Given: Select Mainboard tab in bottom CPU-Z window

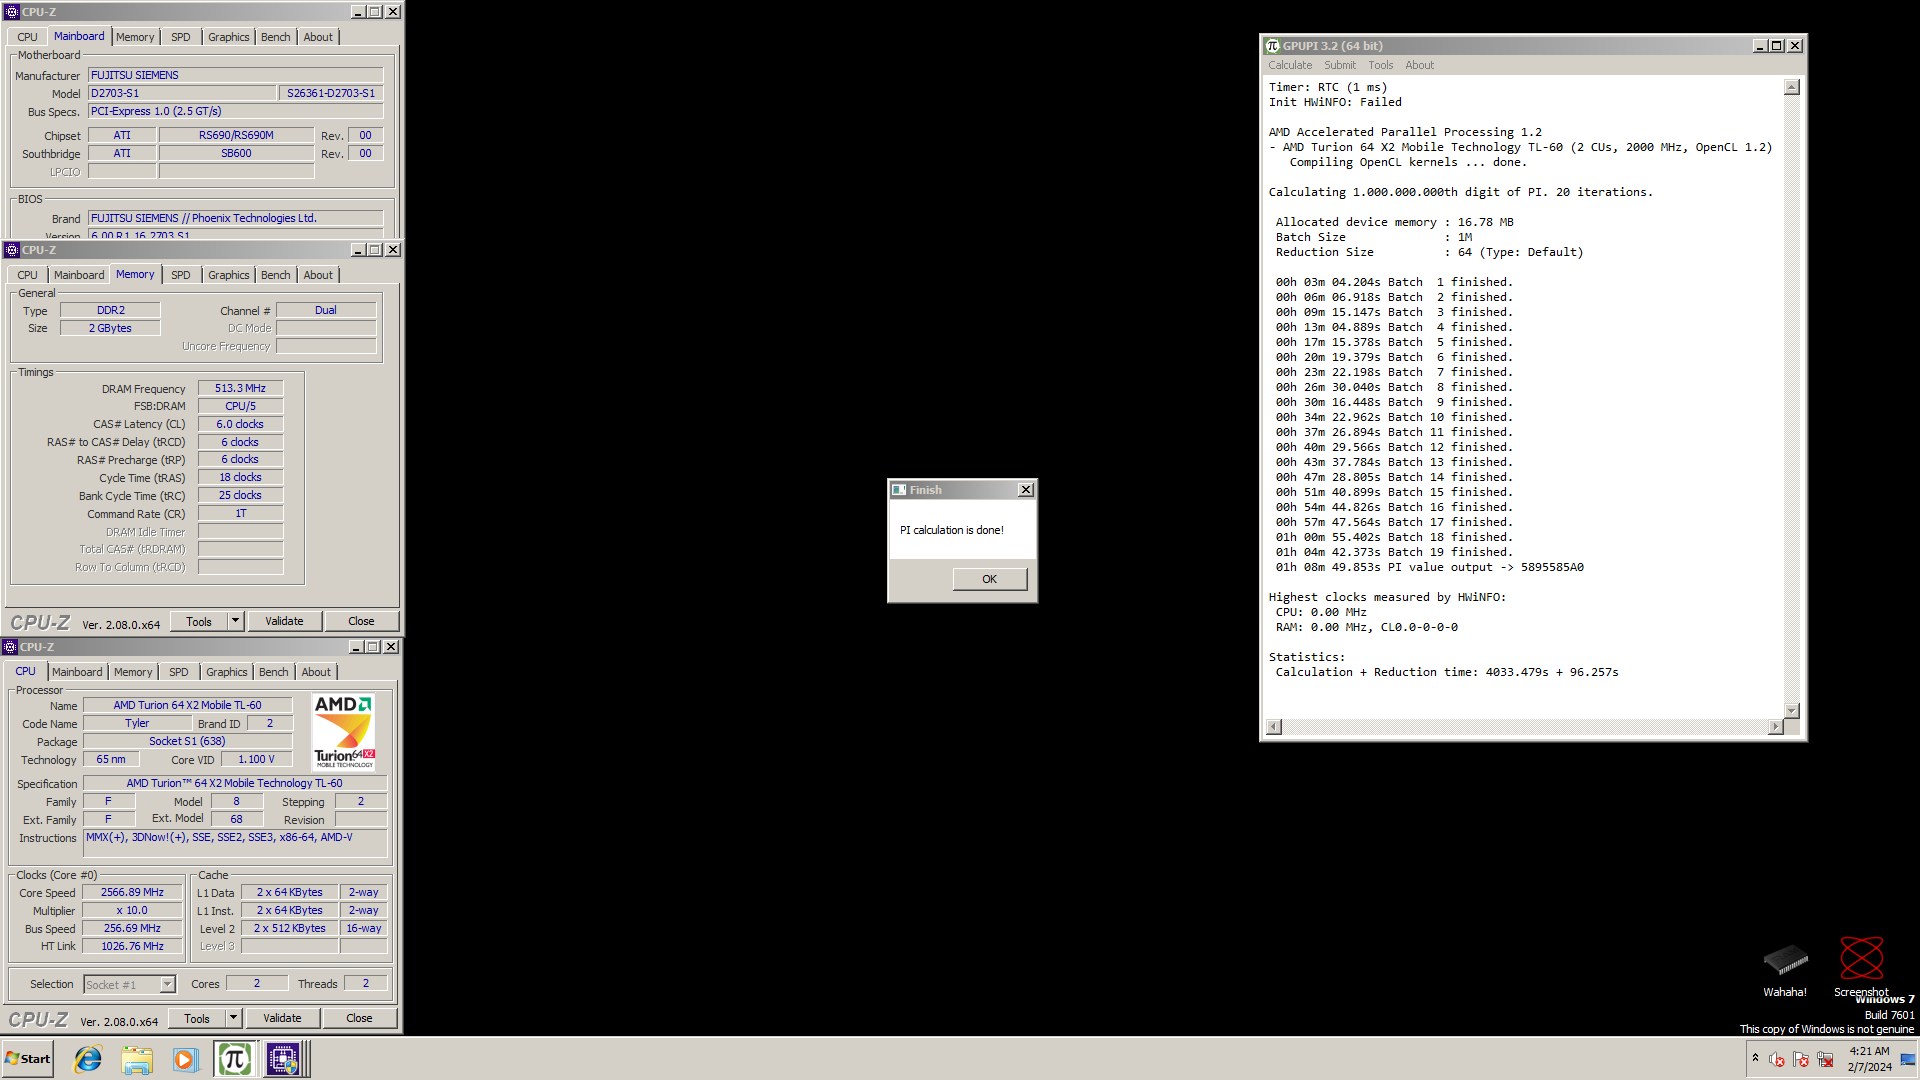Looking at the screenshot, I should (77, 672).
